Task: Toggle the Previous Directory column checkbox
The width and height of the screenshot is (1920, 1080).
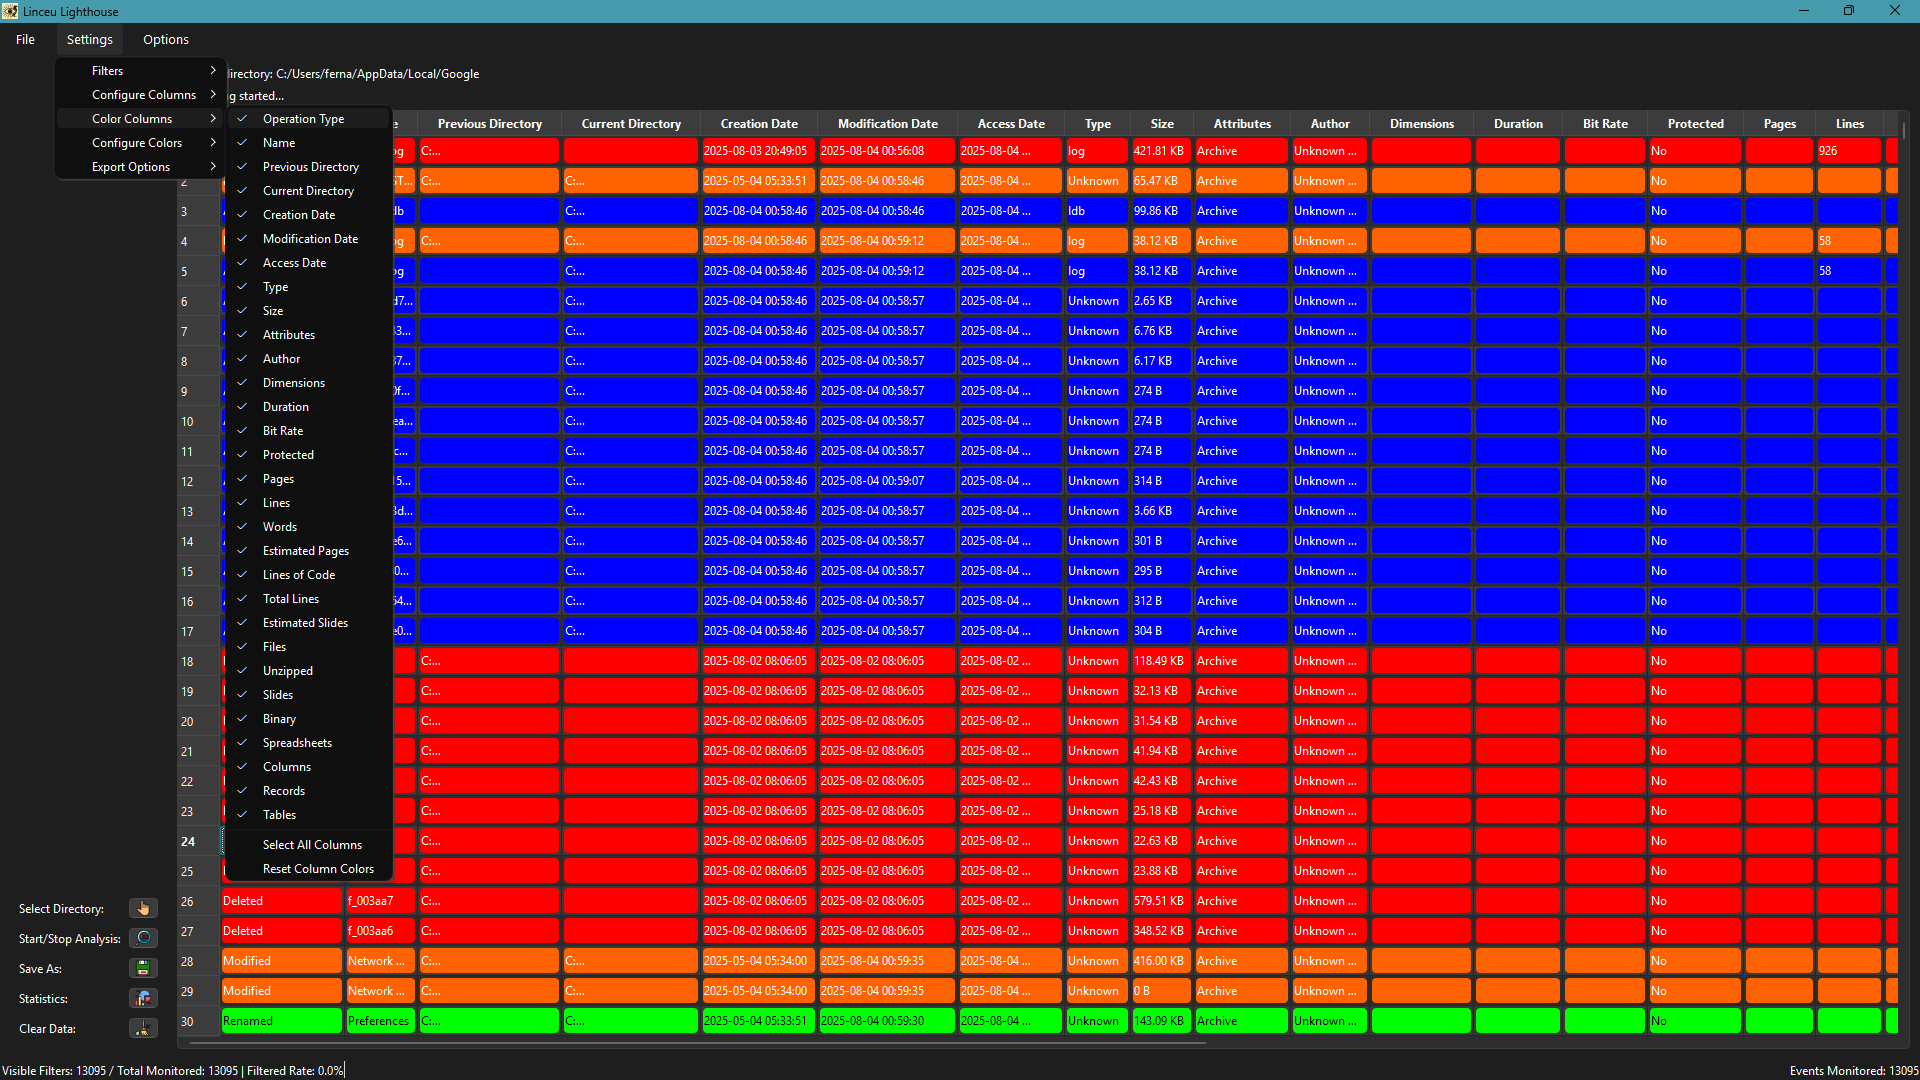Action: [x=310, y=167]
